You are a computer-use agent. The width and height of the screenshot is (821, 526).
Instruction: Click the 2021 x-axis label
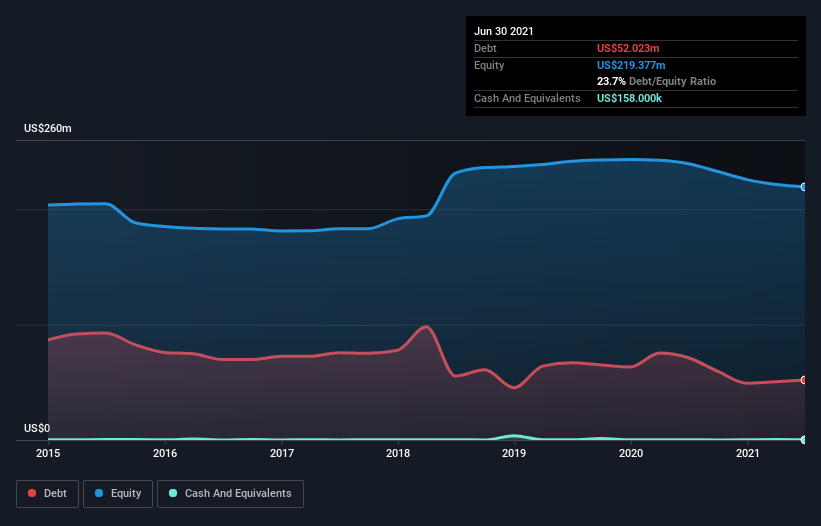pos(748,453)
